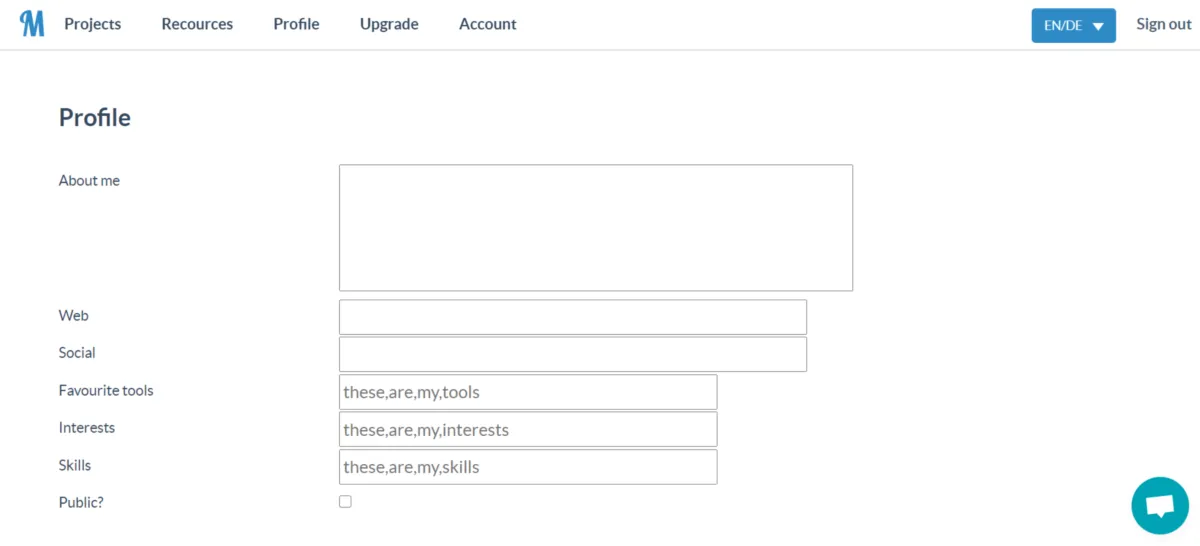Click the Sign out link
This screenshot has height=546, width=1200.
click(x=1163, y=24)
